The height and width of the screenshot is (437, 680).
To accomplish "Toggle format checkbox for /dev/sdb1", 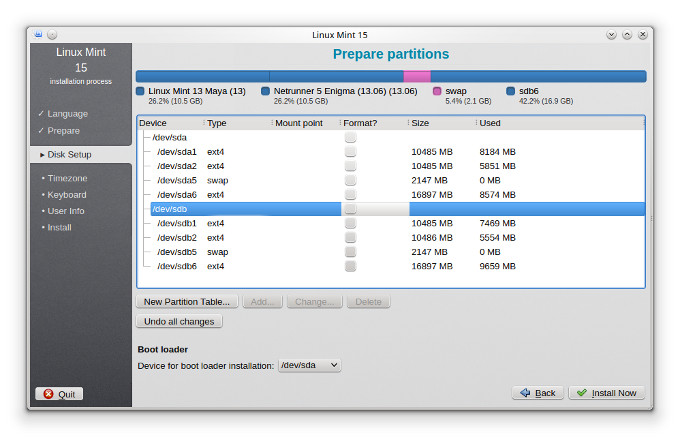I will [350, 223].
